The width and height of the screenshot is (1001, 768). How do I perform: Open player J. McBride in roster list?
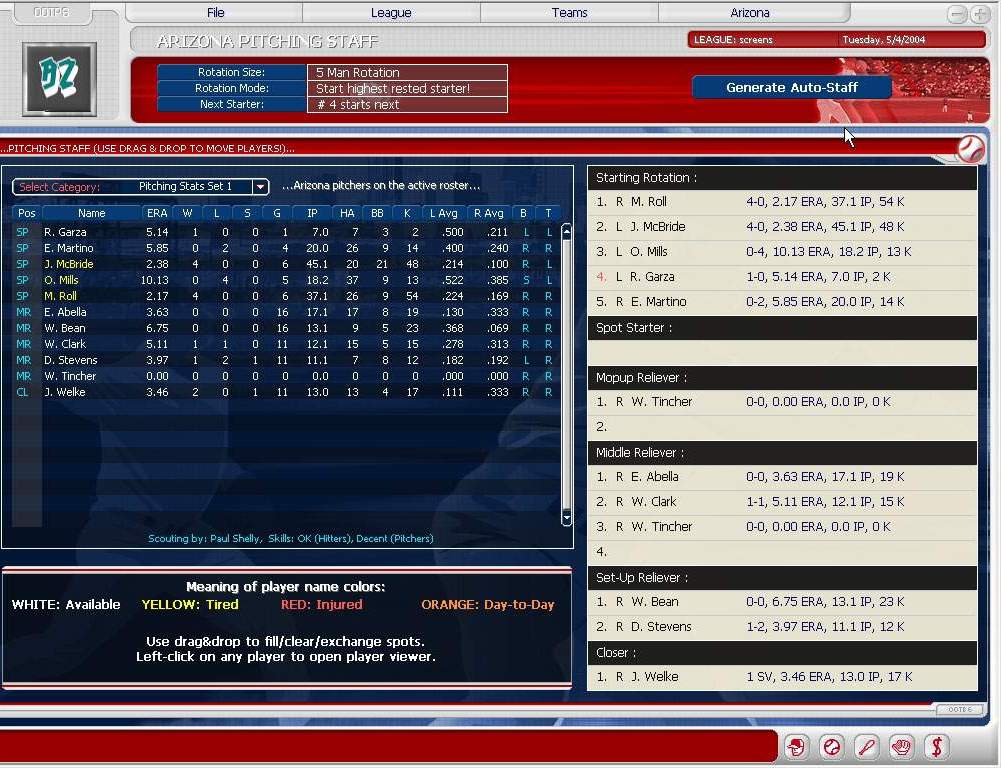click(69, 264)
